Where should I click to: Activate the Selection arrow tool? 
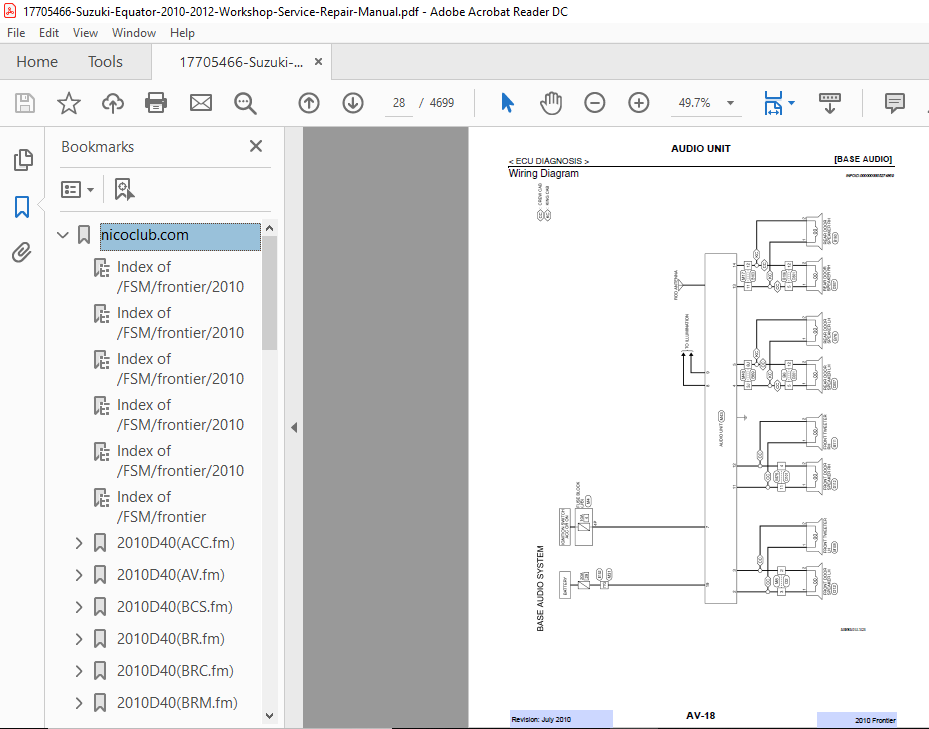point(507,103)
